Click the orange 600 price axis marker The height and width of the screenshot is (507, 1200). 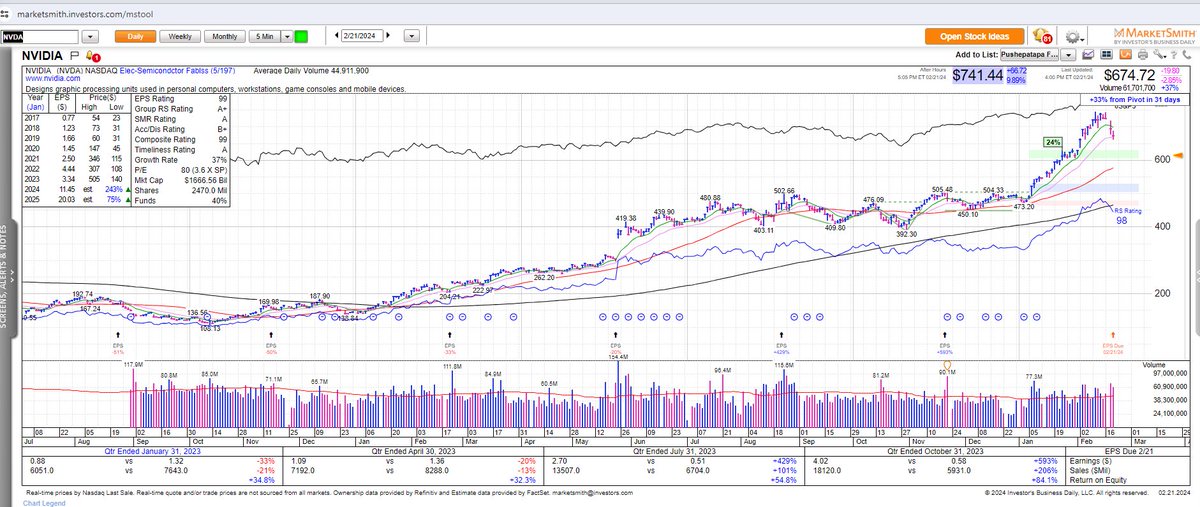1176,157
